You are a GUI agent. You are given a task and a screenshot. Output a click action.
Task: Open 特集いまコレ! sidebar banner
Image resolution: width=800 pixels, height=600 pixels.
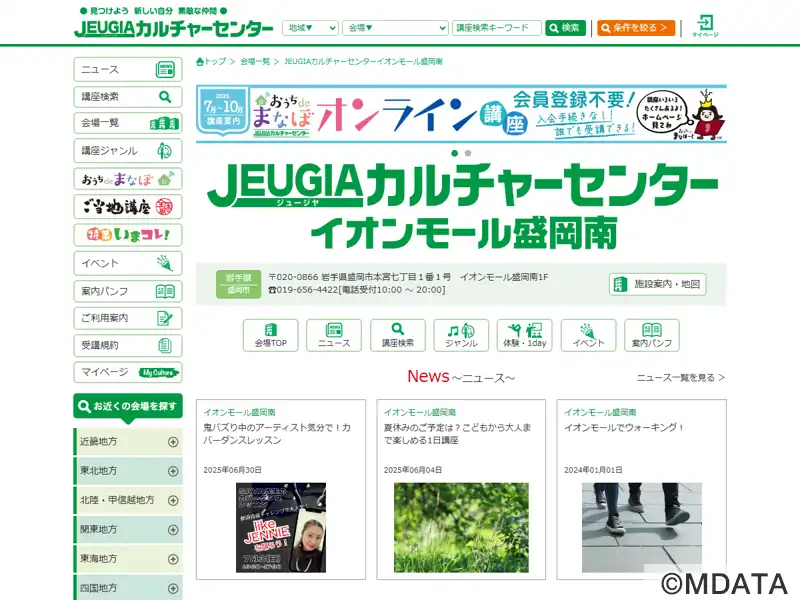coord(128,235)
